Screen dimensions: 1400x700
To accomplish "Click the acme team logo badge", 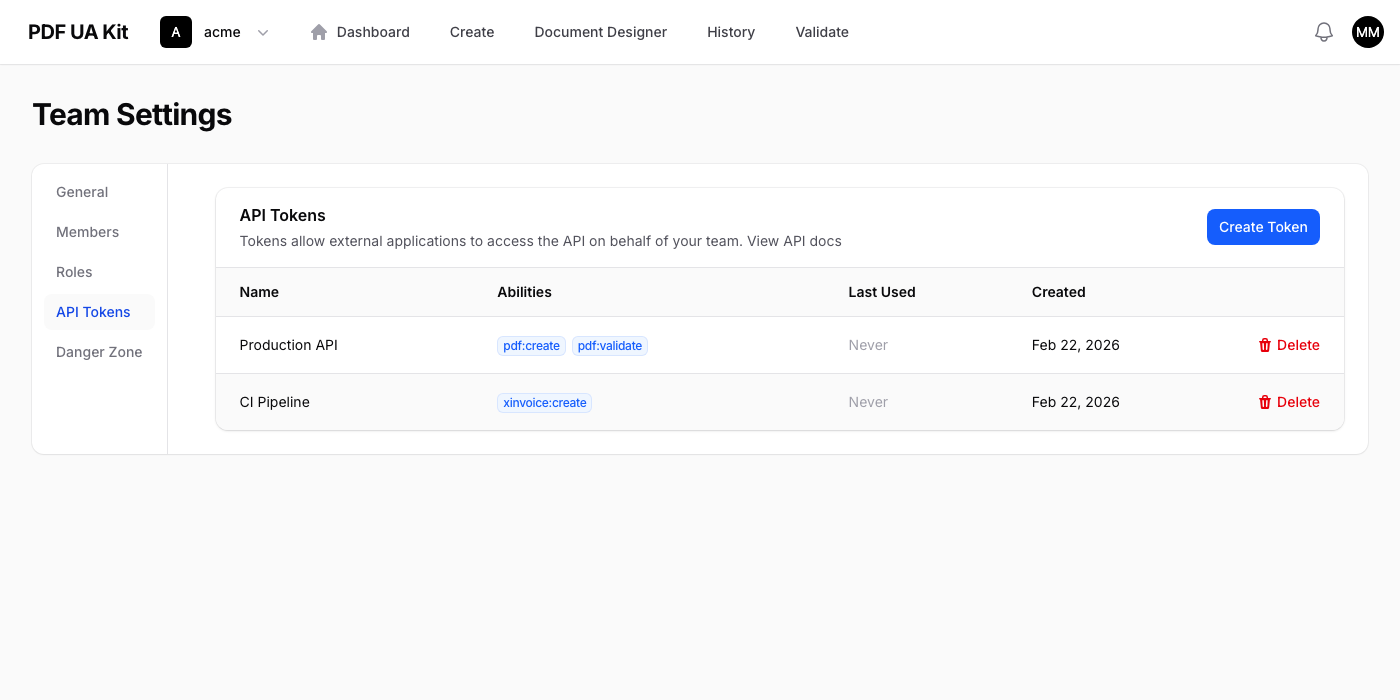I will [x=175, y=31].
